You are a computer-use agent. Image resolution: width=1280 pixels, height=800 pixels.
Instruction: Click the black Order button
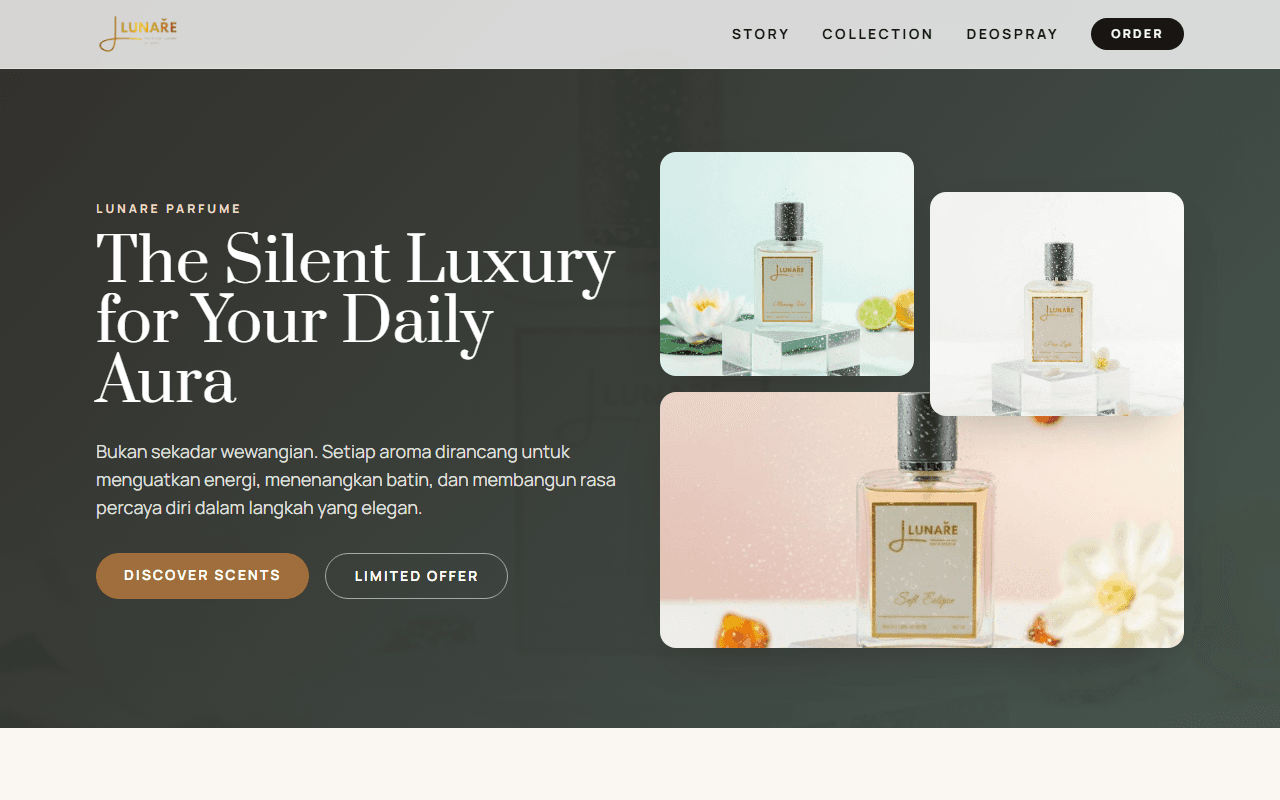(1137, 34)
